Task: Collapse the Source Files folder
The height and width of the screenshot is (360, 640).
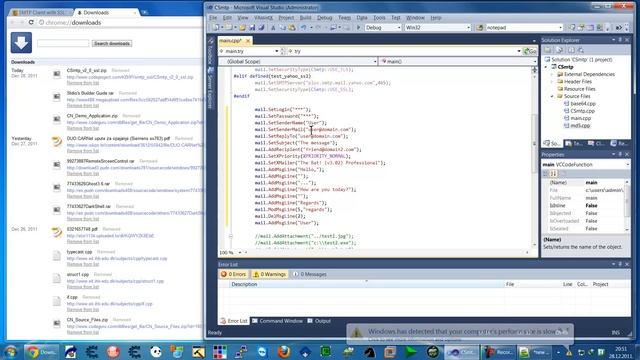Action: (x=552, y=96)
